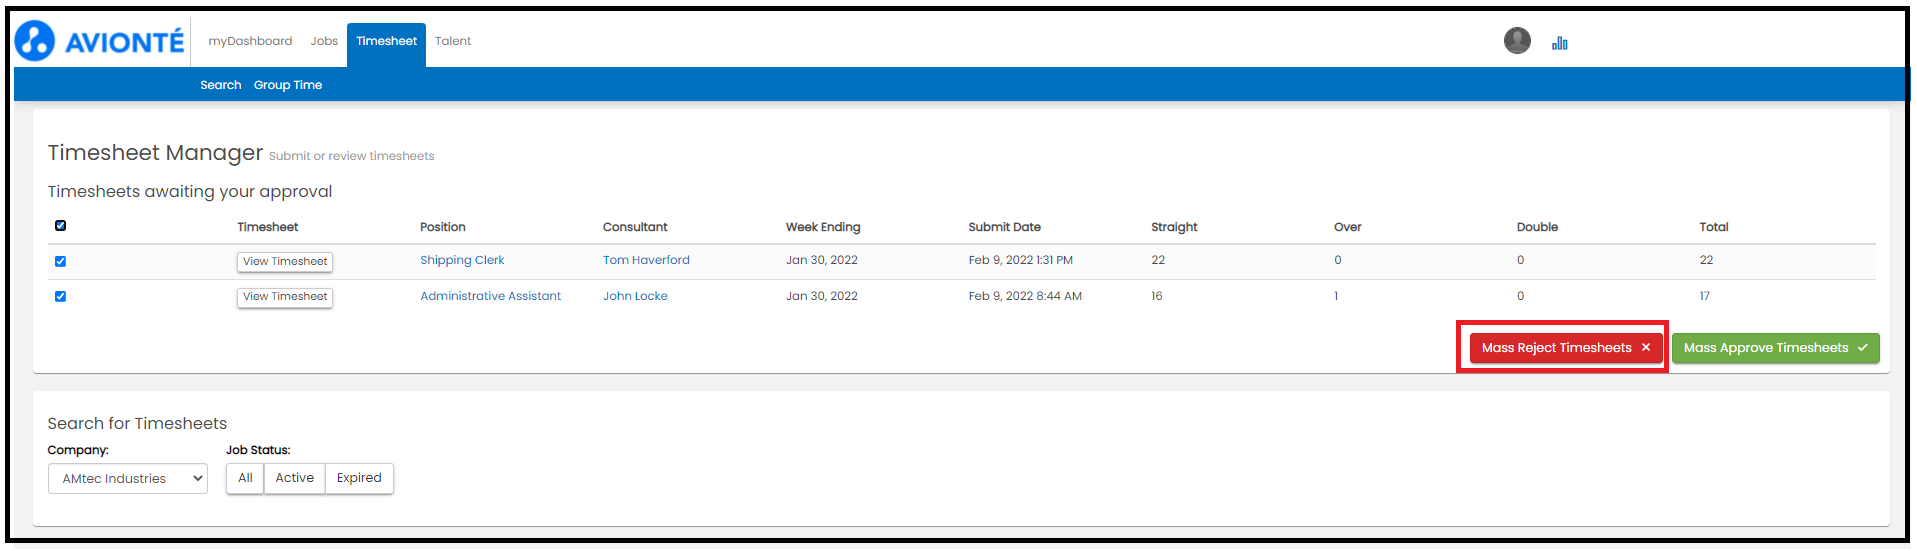Open the Company dropdown AMtec Industries
This screenshot has width=1917, height=551.
point(128,478)
